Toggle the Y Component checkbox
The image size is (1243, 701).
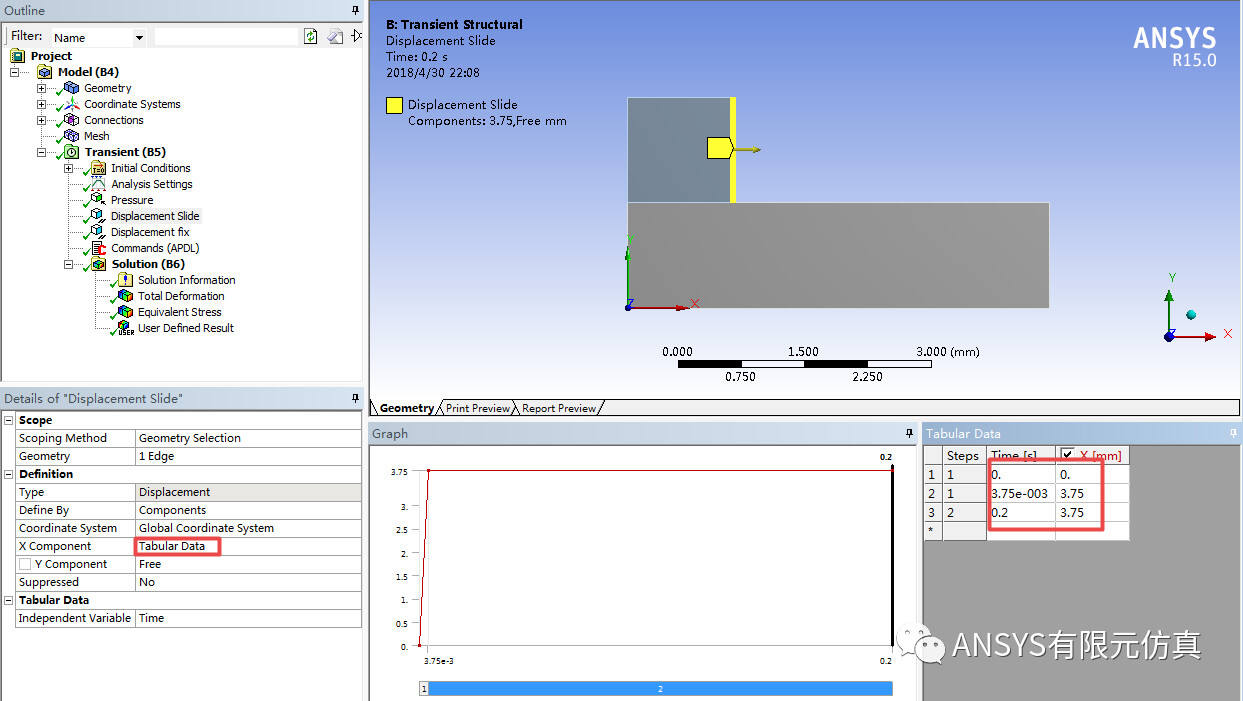click(x=25, y=564)
